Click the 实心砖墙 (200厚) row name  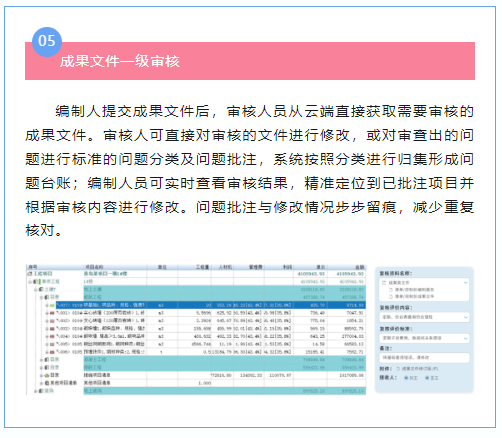coord(114,313)
